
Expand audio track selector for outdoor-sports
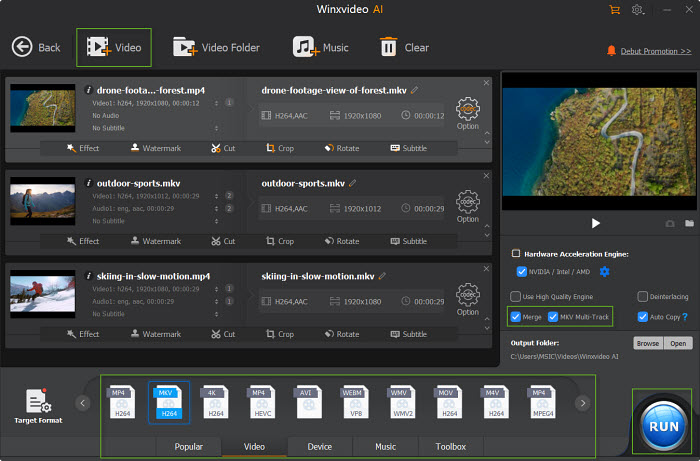[216, 208]
